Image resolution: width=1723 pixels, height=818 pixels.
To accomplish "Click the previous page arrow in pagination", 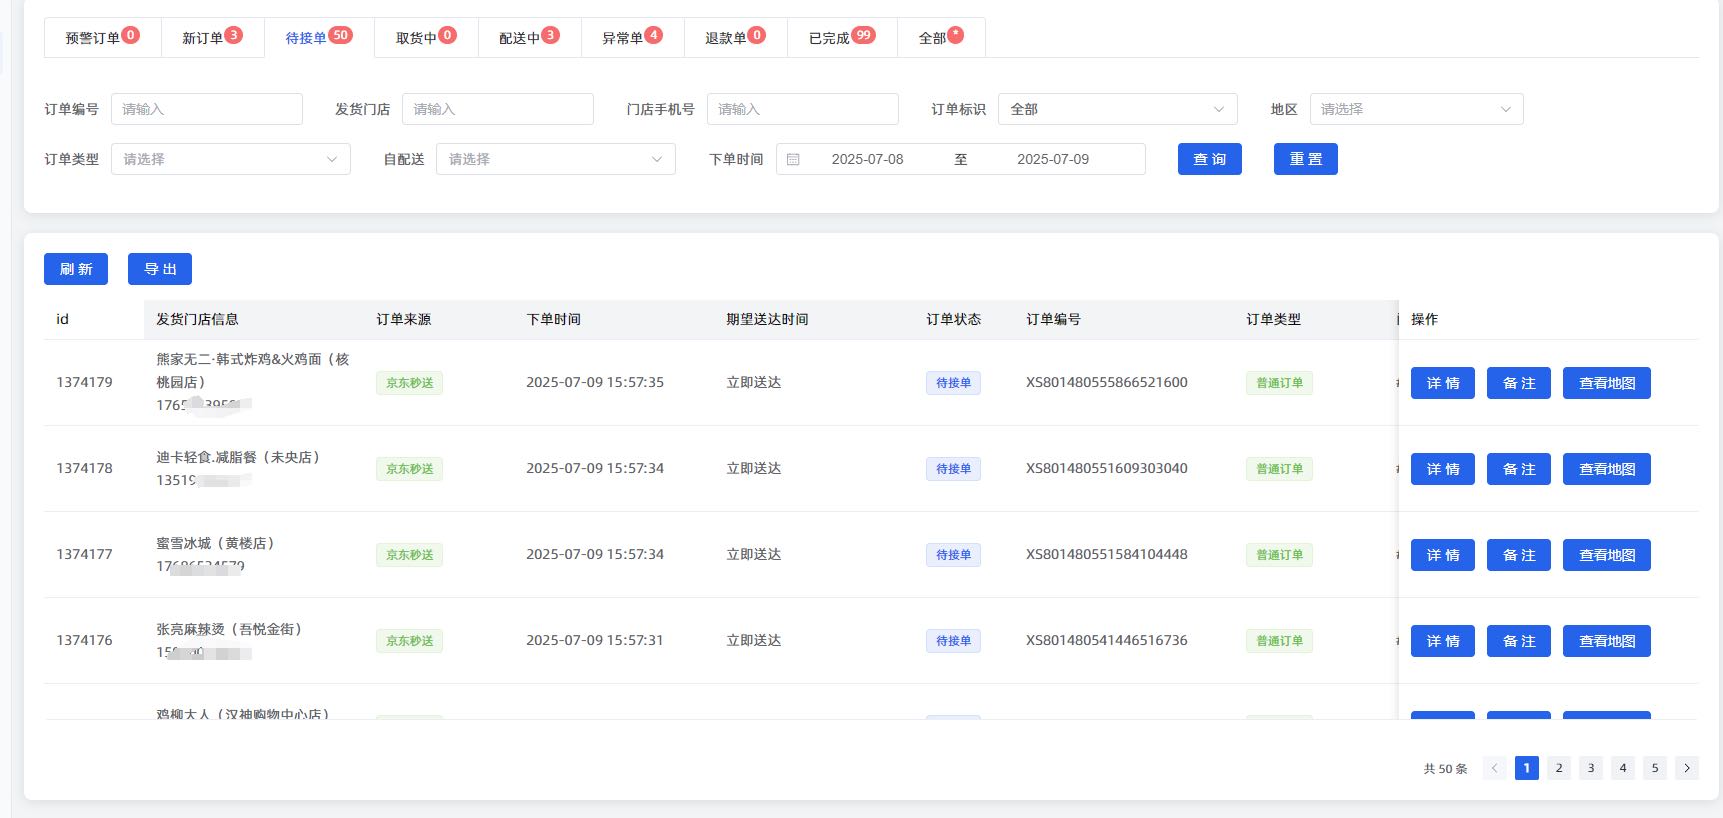I will 1495,768.
